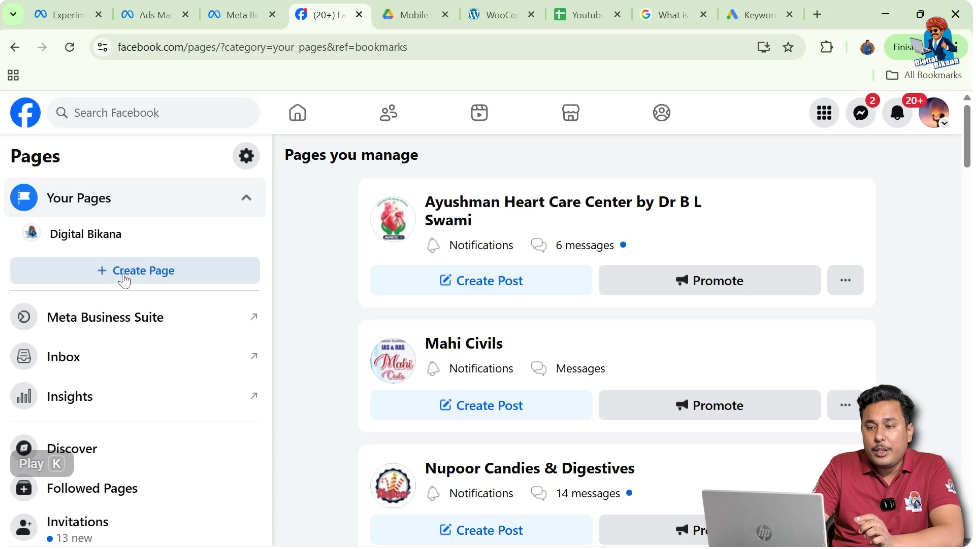
Task: Open notifications bell with 20+ badge
Action: [x=897, y=113]
